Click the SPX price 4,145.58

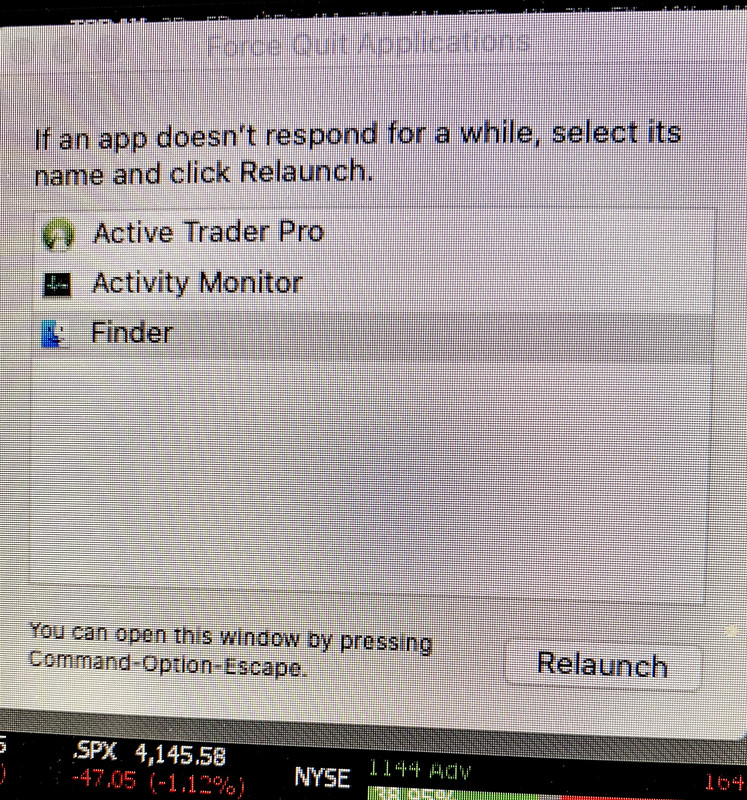(x=180, y=755)
